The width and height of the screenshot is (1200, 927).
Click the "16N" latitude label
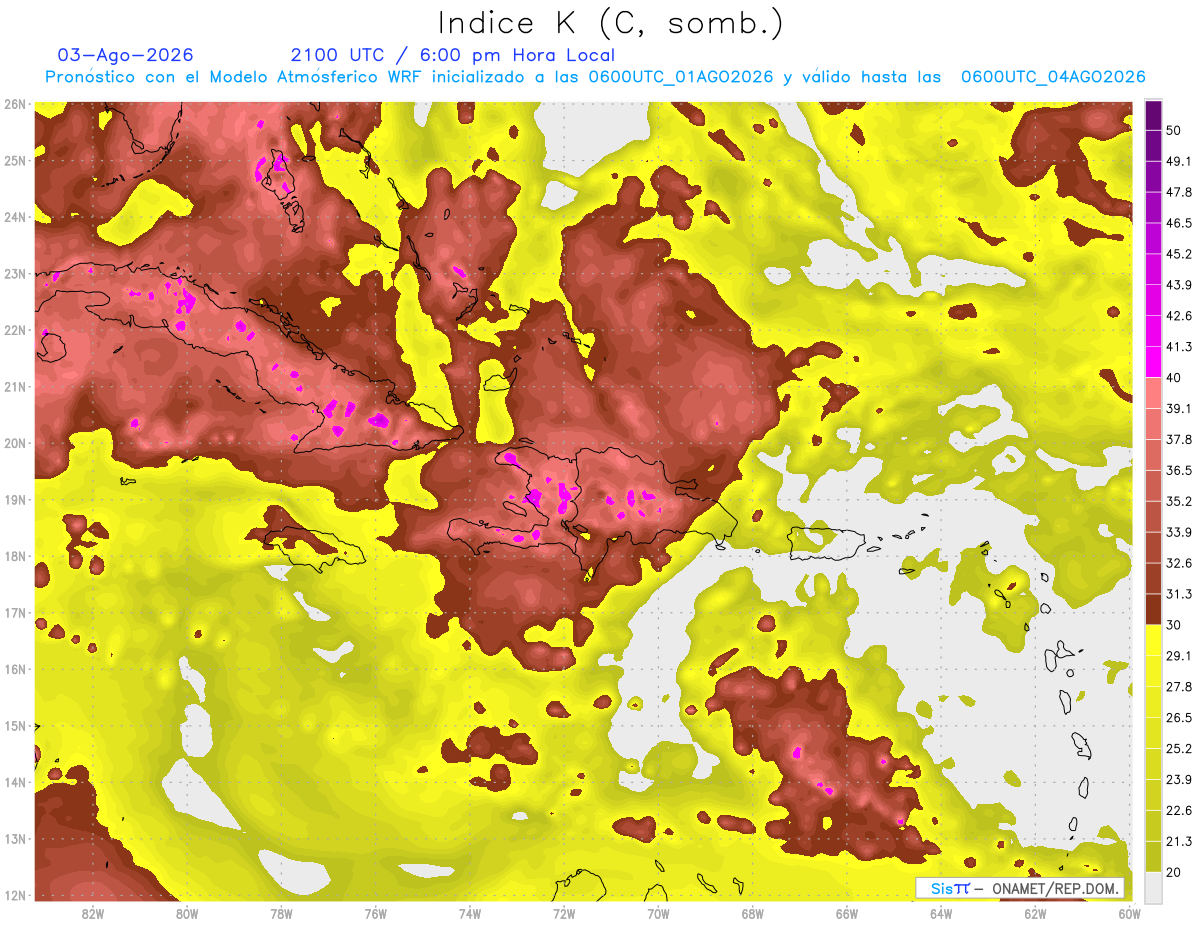click(14, 669)
